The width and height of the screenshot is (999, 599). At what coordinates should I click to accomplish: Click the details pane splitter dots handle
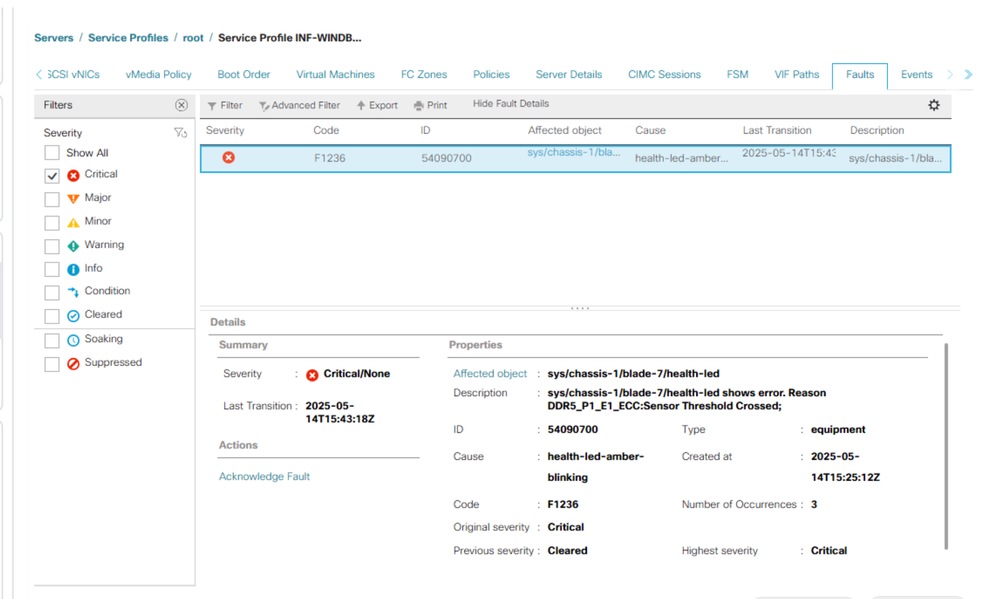pyautogui.click(x=580, y=308)
